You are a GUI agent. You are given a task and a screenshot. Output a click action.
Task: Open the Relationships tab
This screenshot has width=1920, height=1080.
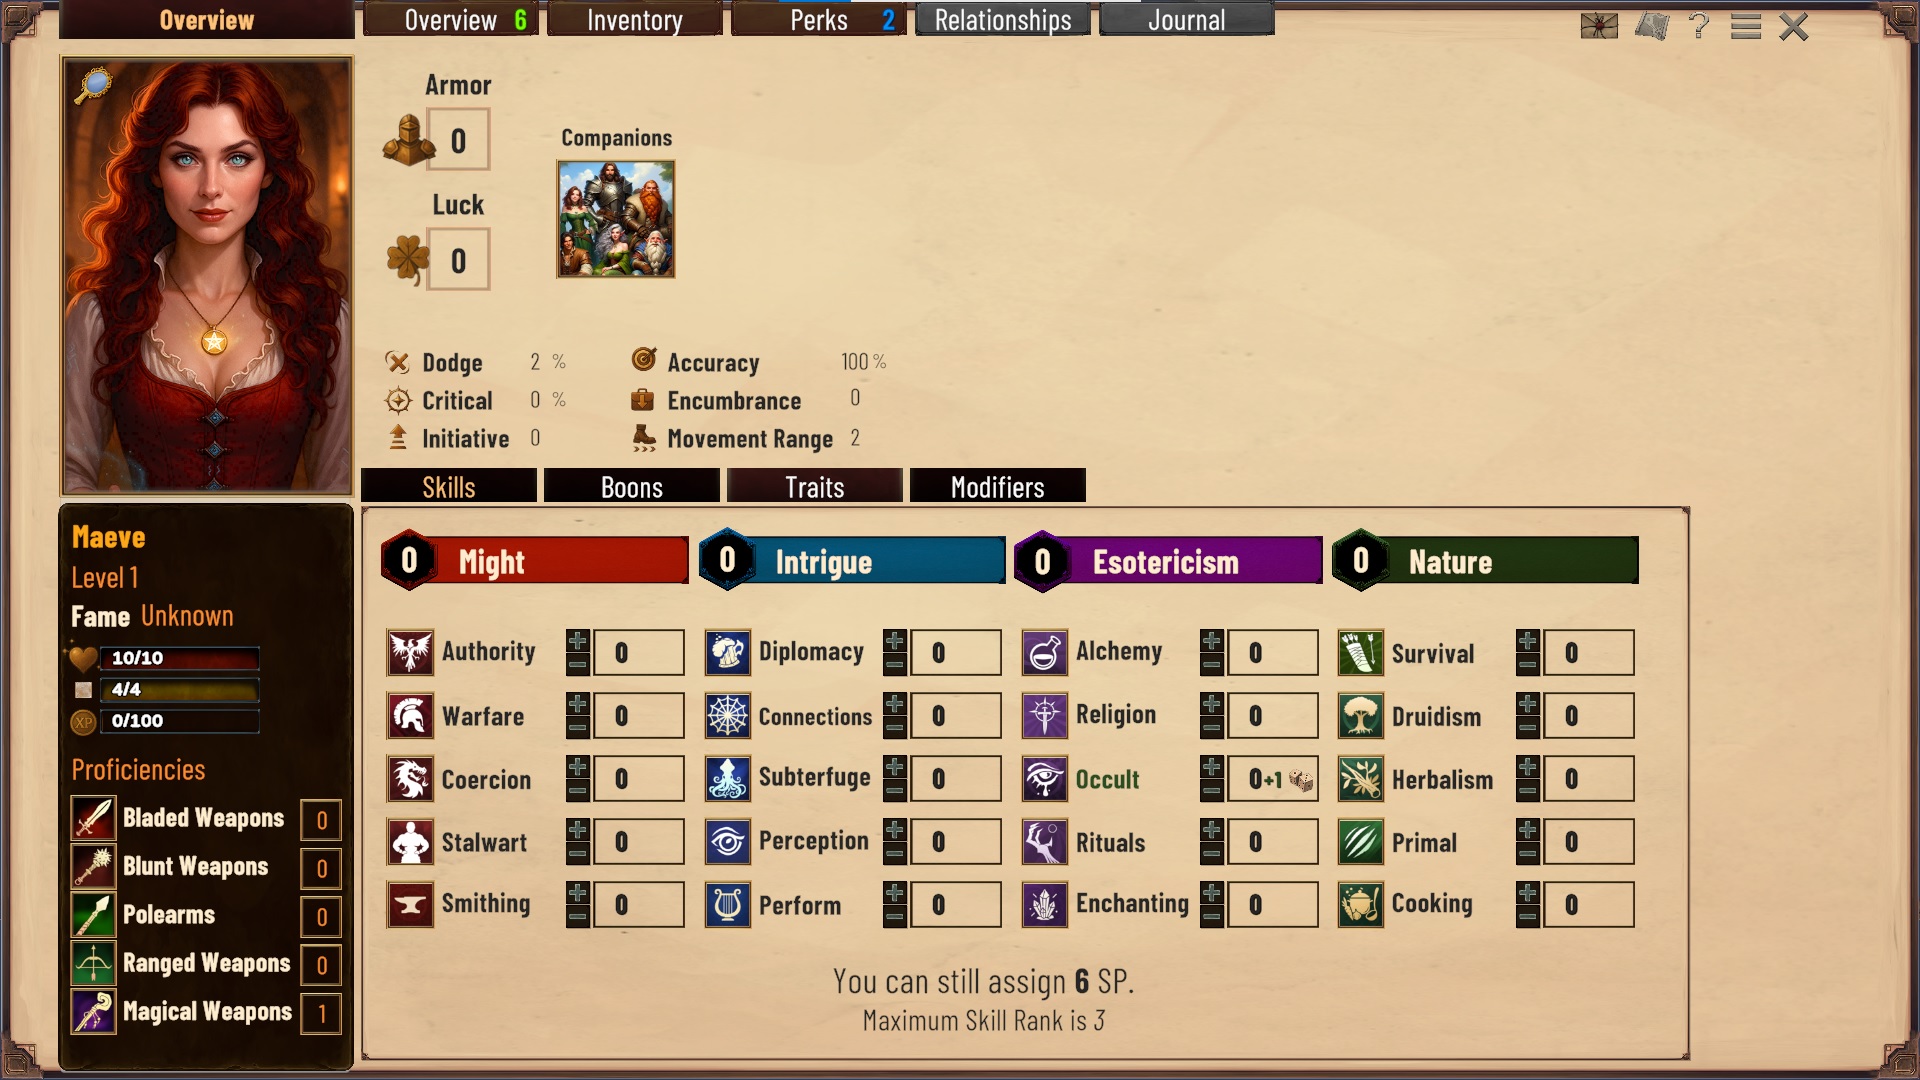(x=1003, y=20)
